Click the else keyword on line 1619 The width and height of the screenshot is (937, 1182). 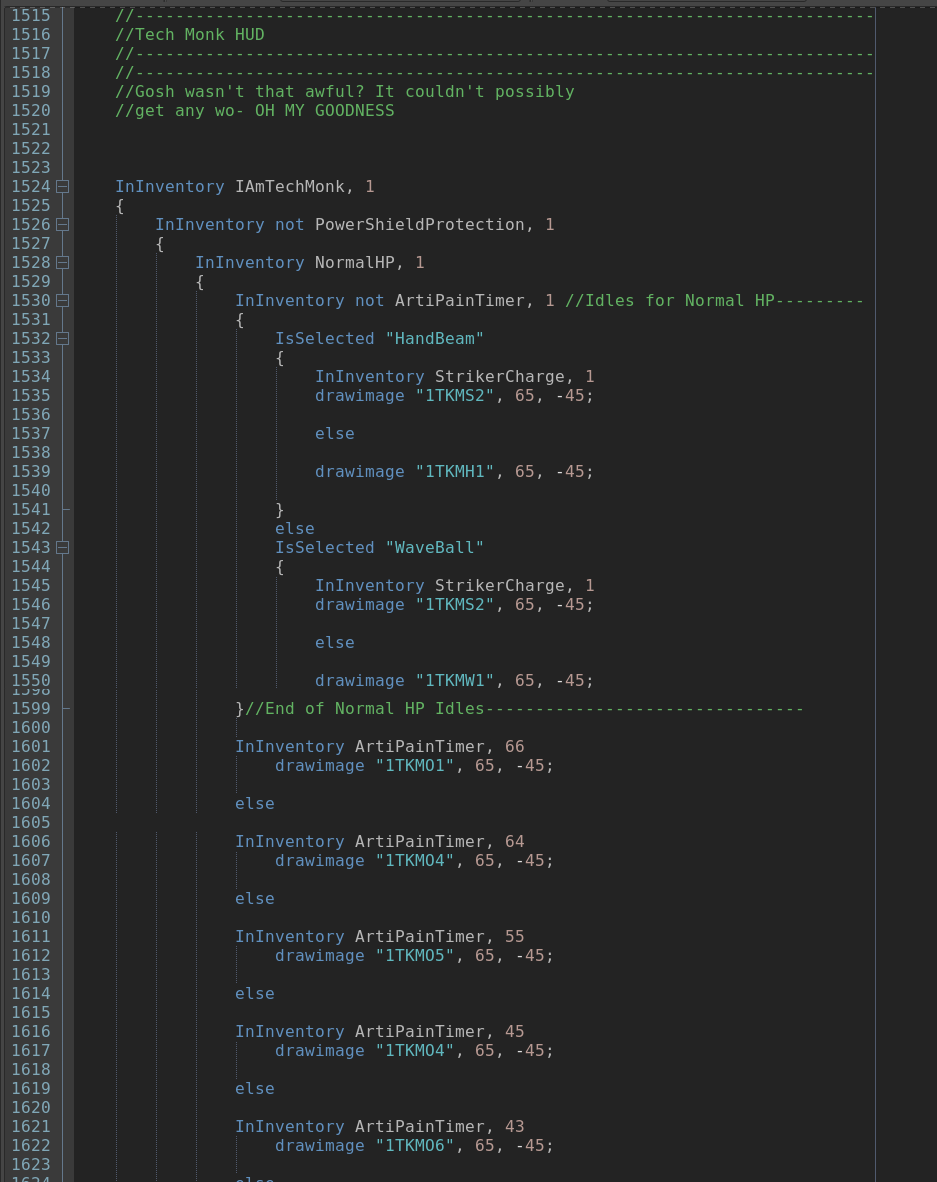pos(255,1089)
